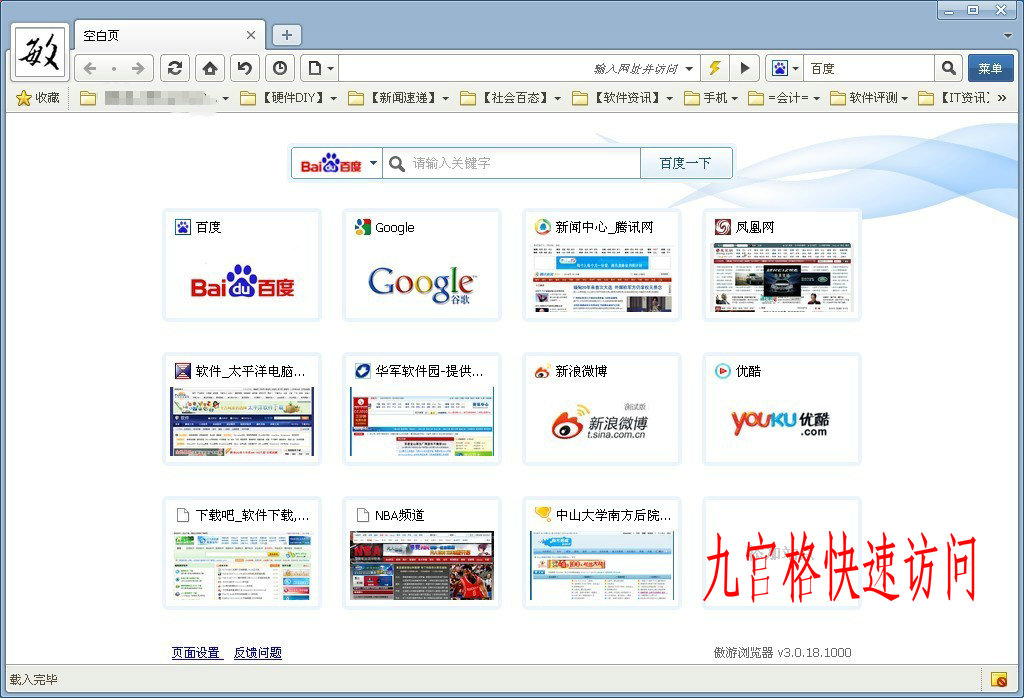Viewport: 1024px width, 698px height.
Task: Open the 菜单 main menu button
Action: tap(990, 68)
